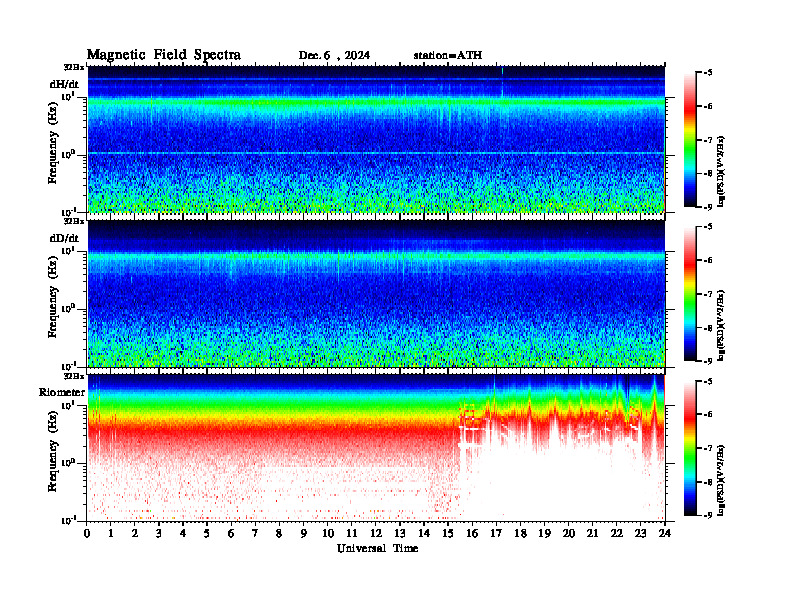
Task: Click the cyan 1 Hz line in dH/dt panel
Action: click(x=376, y=153)
